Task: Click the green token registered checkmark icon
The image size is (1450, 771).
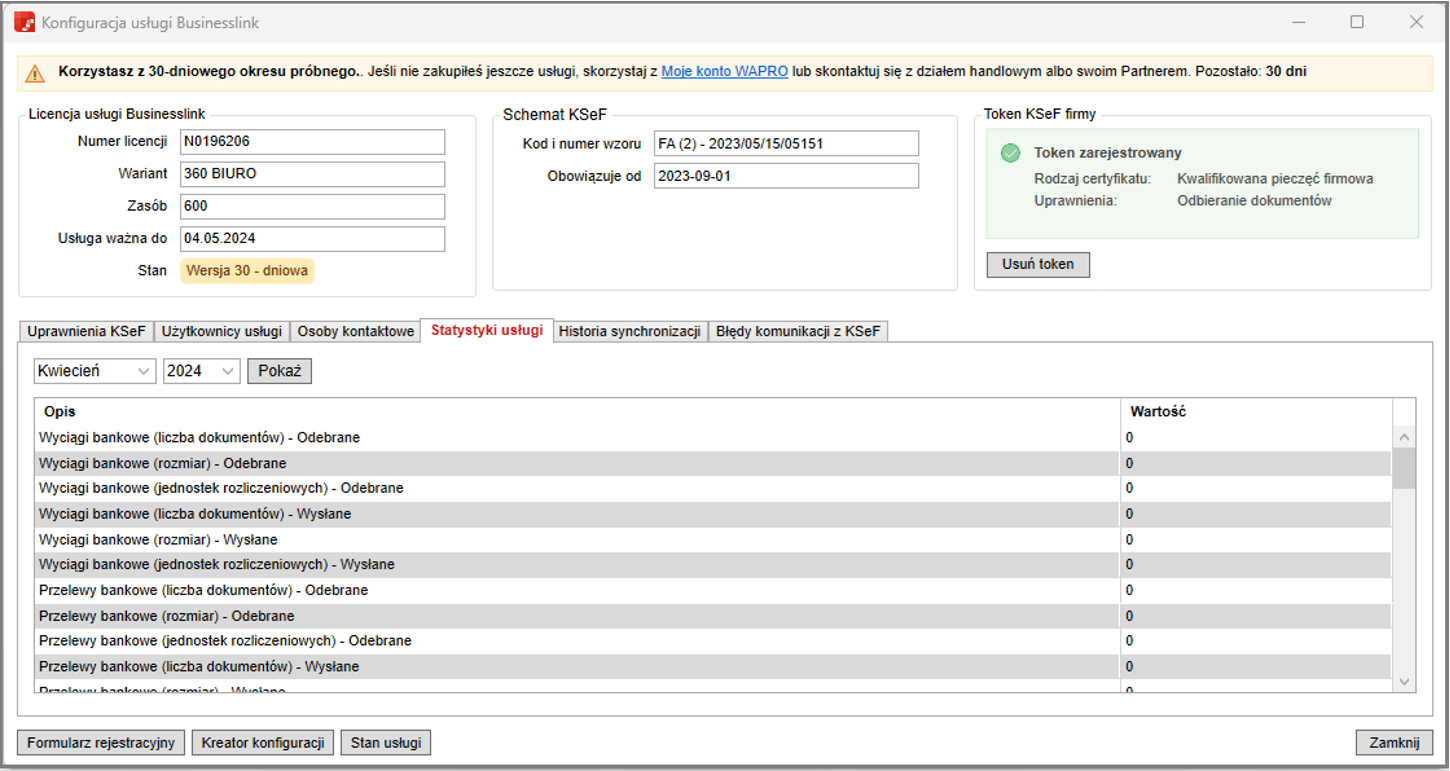Action: coord(1011,153)
